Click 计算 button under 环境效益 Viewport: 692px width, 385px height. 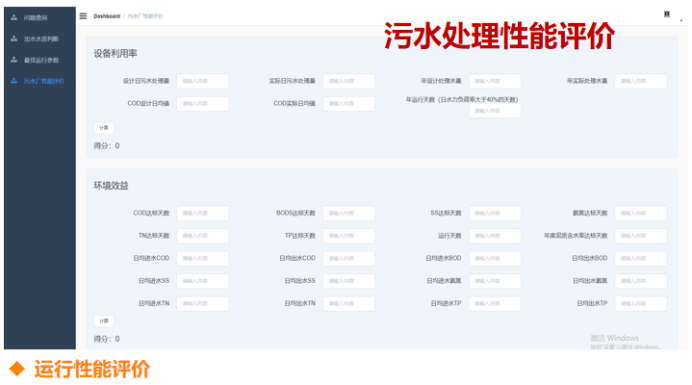[x=104, y=321]
